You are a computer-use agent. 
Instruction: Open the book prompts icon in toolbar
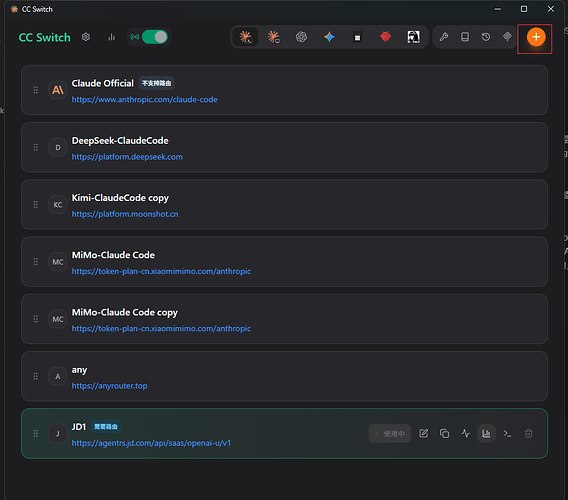(465, 37)
